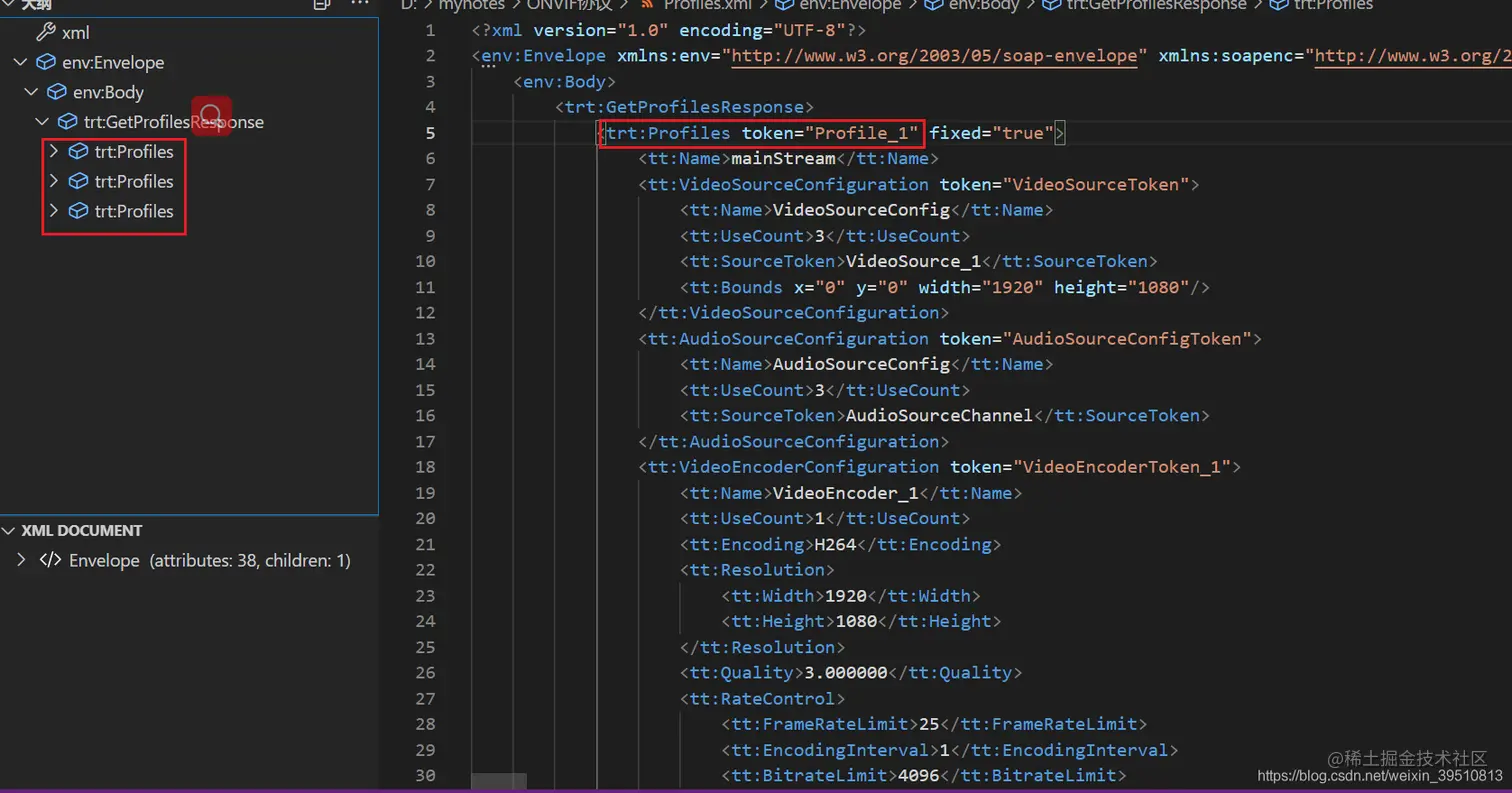Click mainStream text on line 6

784,159
